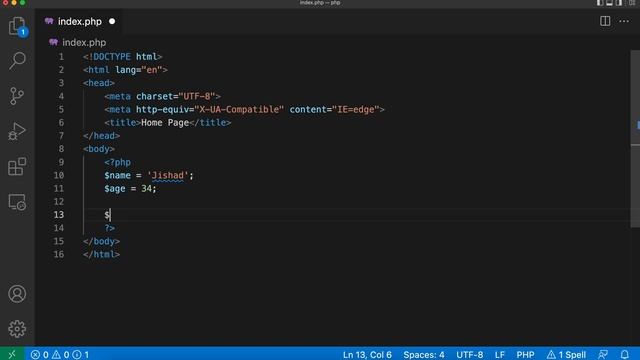Click Ln 13, Col 6 to go to line
The image size is (640, 360).
click(x=367, y=354)
